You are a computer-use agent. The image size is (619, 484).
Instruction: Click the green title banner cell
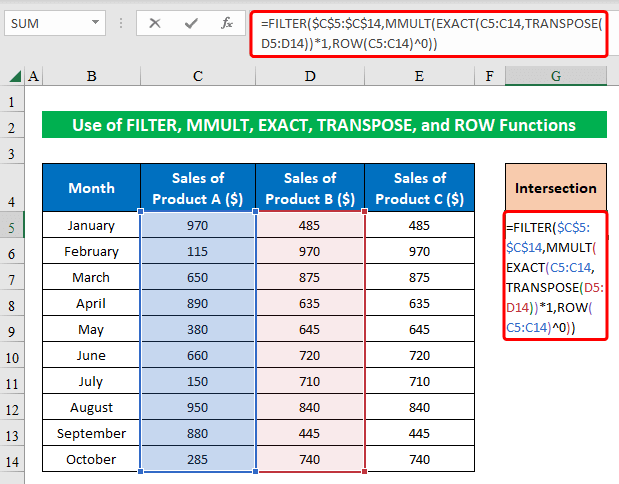324,126
